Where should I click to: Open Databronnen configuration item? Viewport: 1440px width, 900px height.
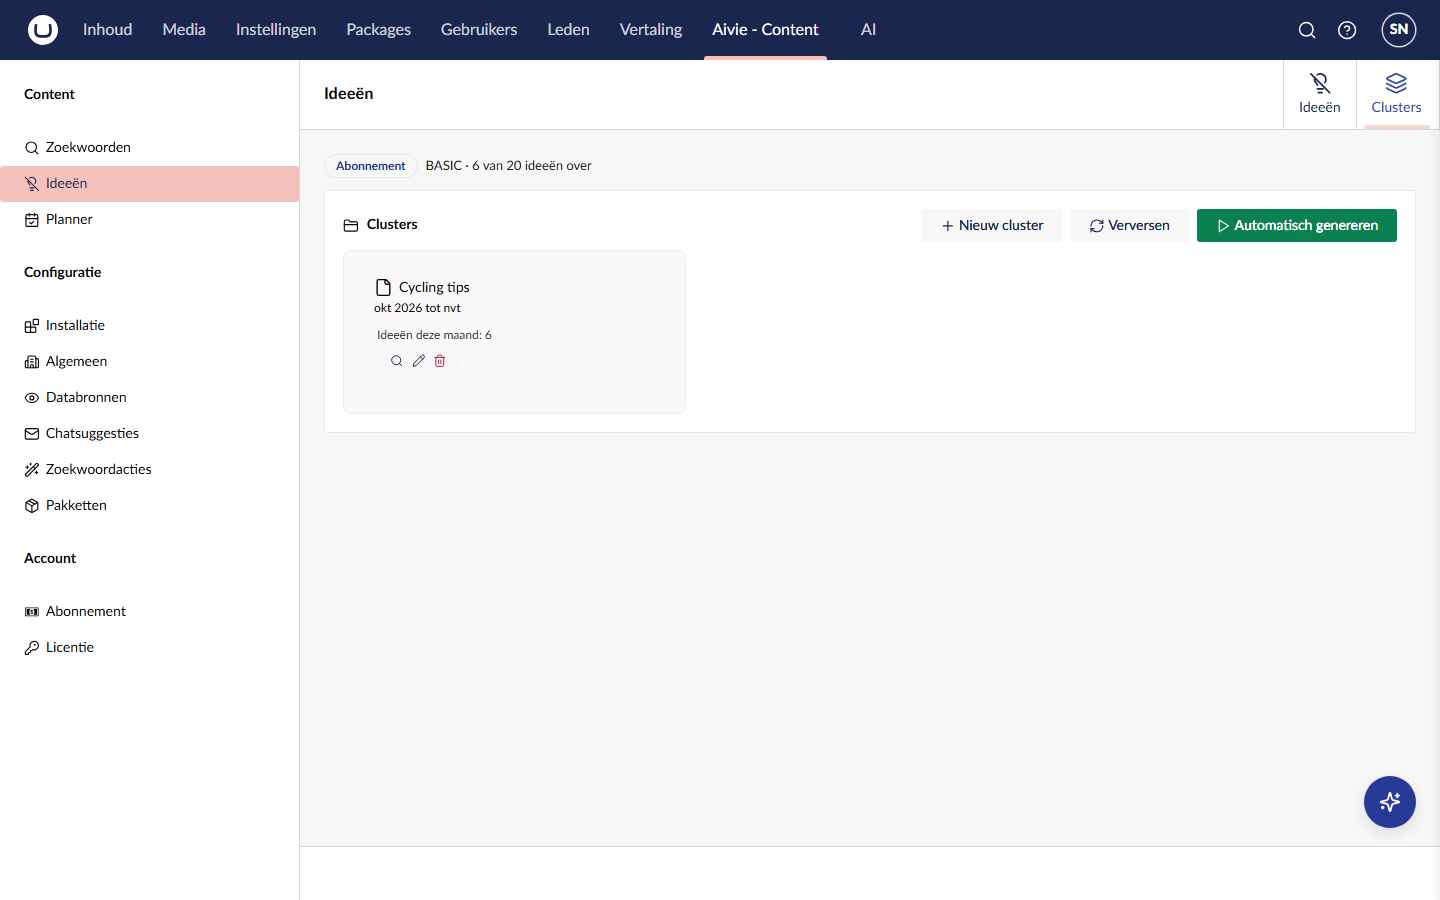pos(150,398)
